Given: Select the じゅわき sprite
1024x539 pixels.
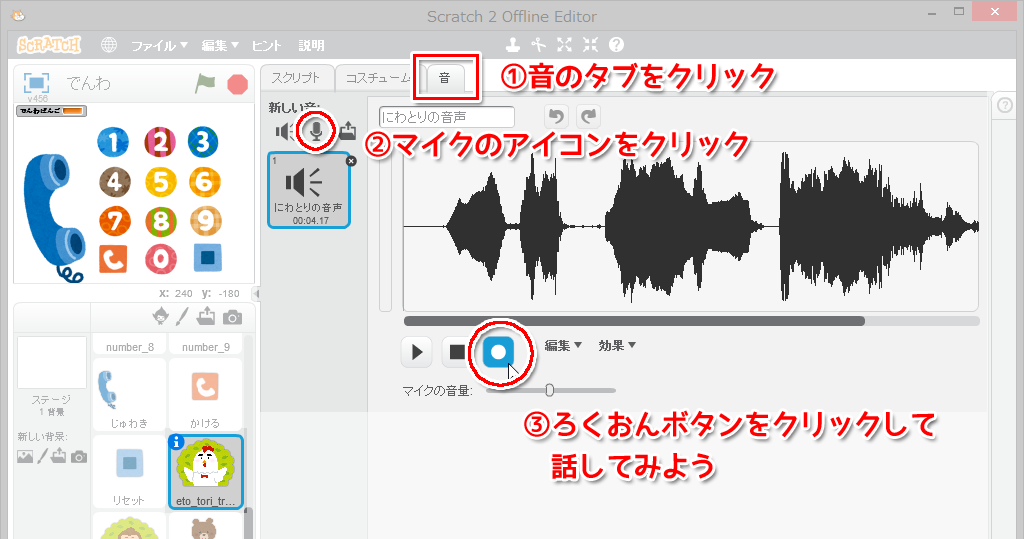Looking at the screenshot, I should tap(129, 395).
